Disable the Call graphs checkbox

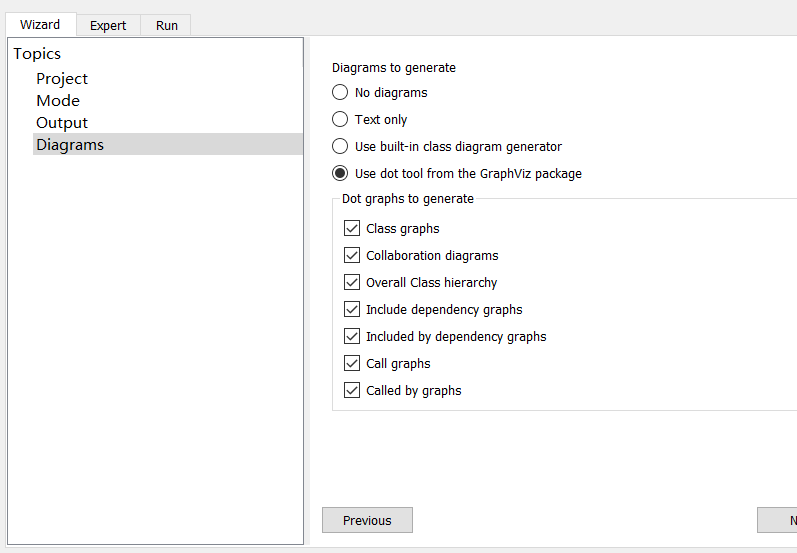(352, 364)
